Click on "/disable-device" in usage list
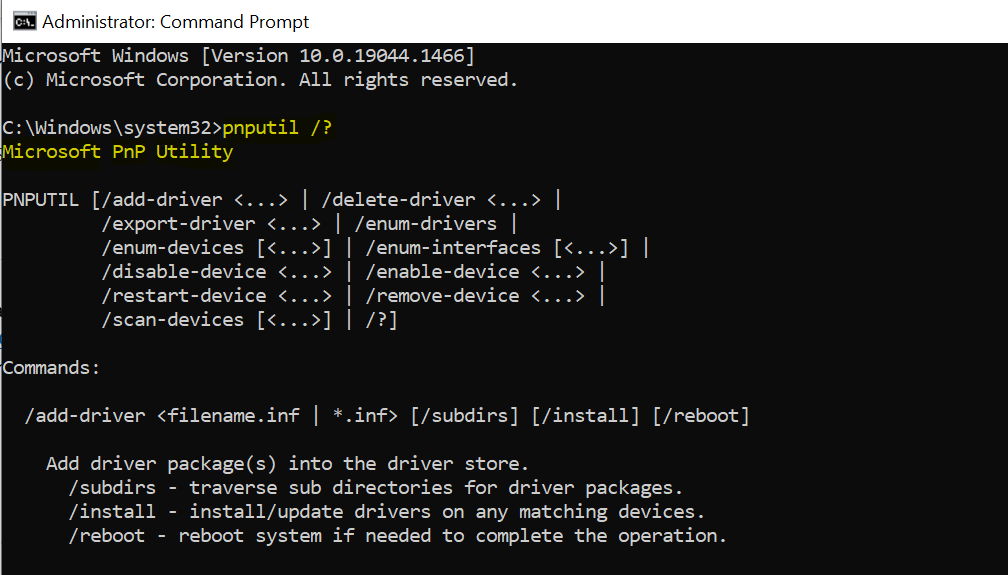 [x=184, y=272]
